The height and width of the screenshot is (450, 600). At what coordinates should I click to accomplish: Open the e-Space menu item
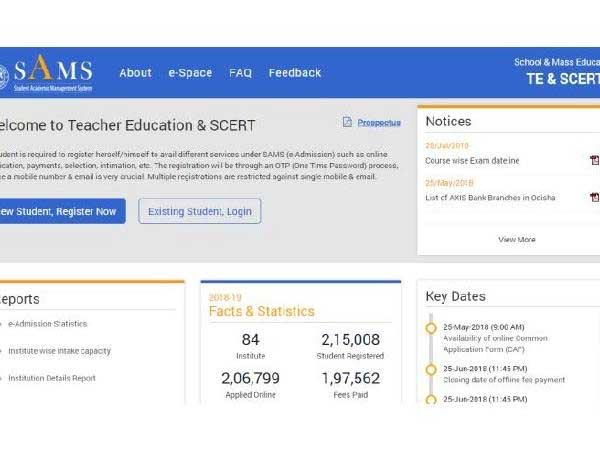click(190, 73)
